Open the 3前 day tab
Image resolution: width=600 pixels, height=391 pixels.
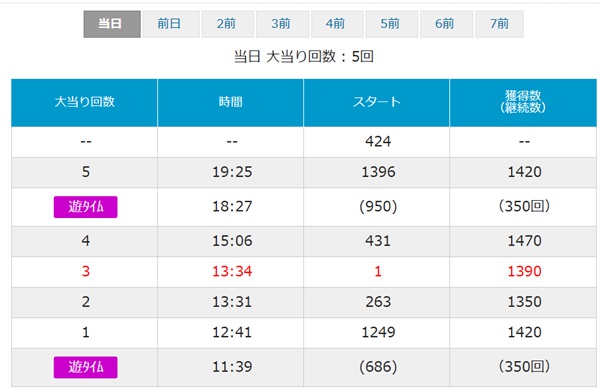282,24
